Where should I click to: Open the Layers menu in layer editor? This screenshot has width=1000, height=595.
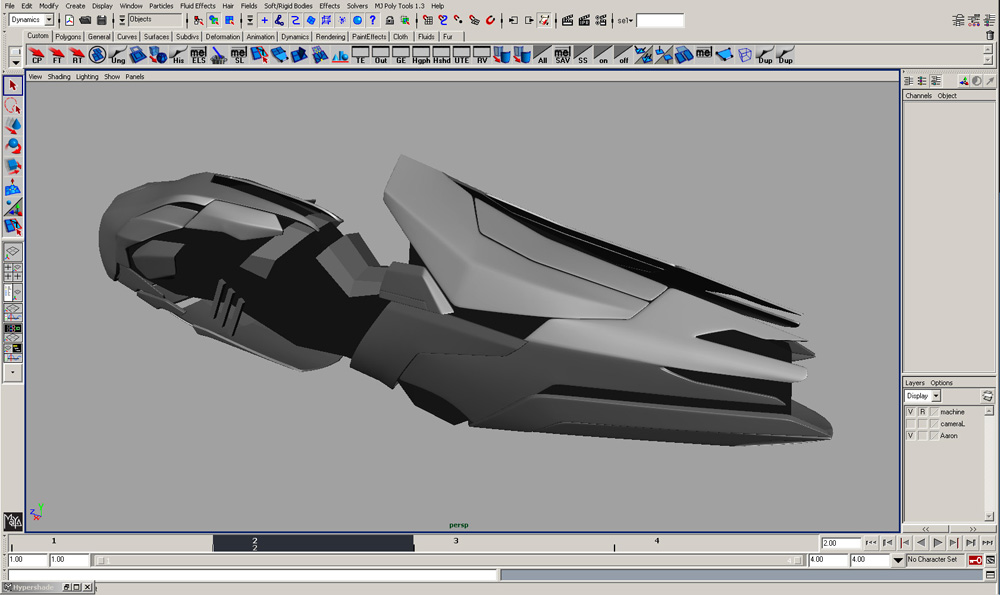pyautogui.click(x=915, y=383)
